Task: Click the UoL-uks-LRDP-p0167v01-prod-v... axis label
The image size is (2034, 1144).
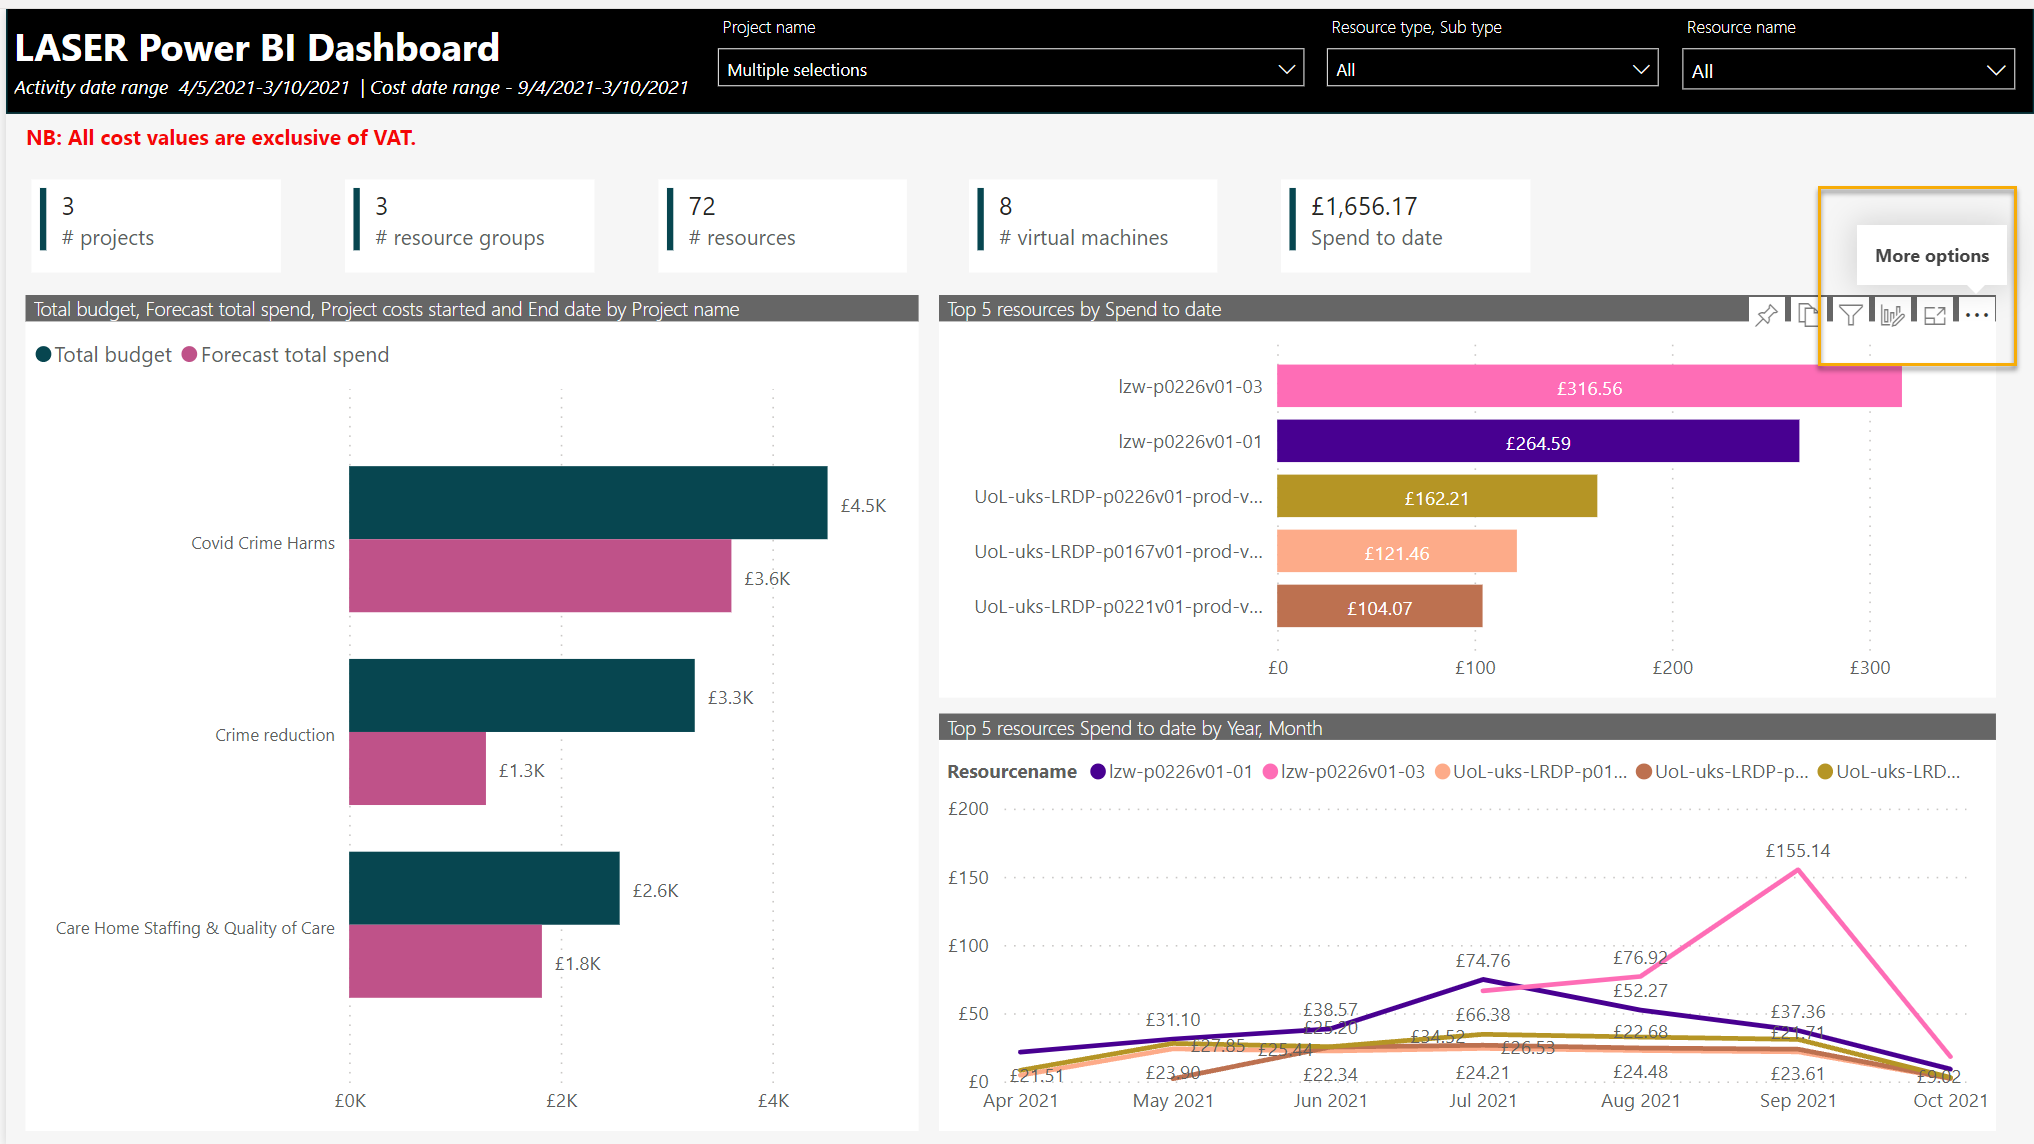Action: click(x=1118, y=551)
